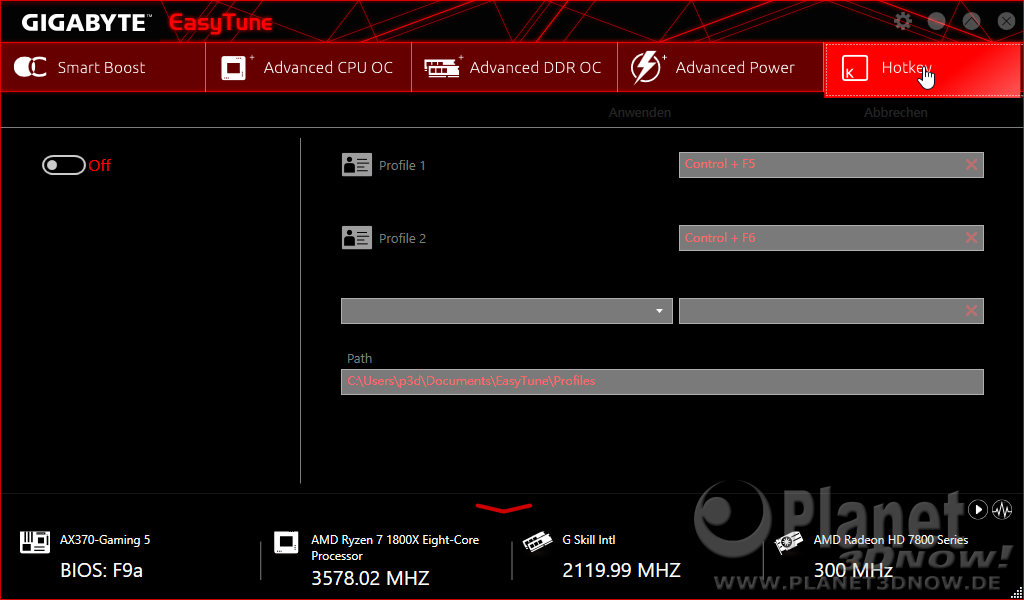Click the profiles Path field
1024x600 pixels.
pos(662,382)
